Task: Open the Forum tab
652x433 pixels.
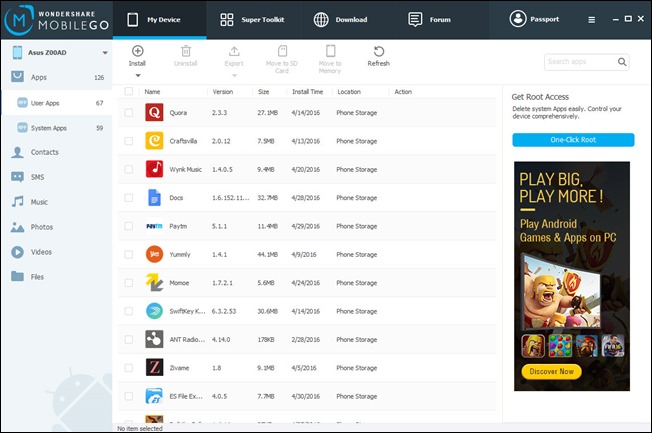Action: point(430,20)
